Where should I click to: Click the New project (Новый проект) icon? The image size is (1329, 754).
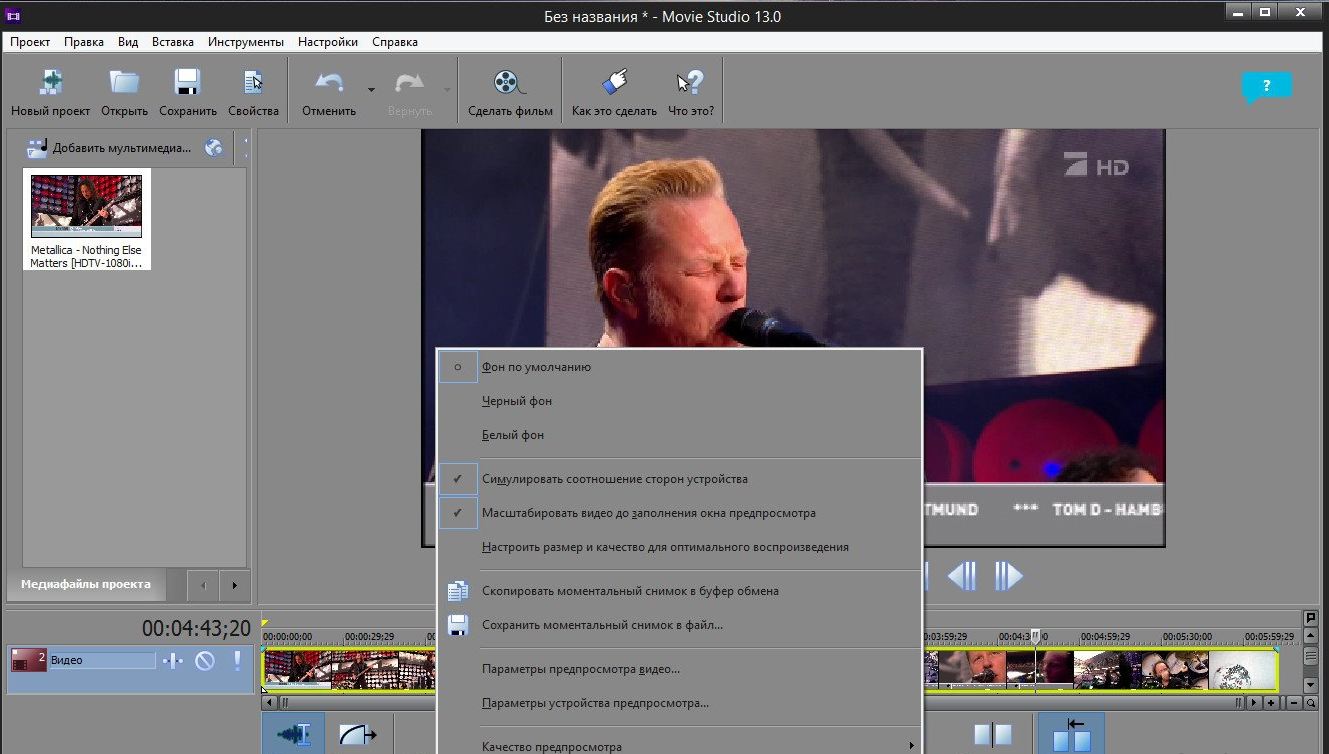[50, 82]
